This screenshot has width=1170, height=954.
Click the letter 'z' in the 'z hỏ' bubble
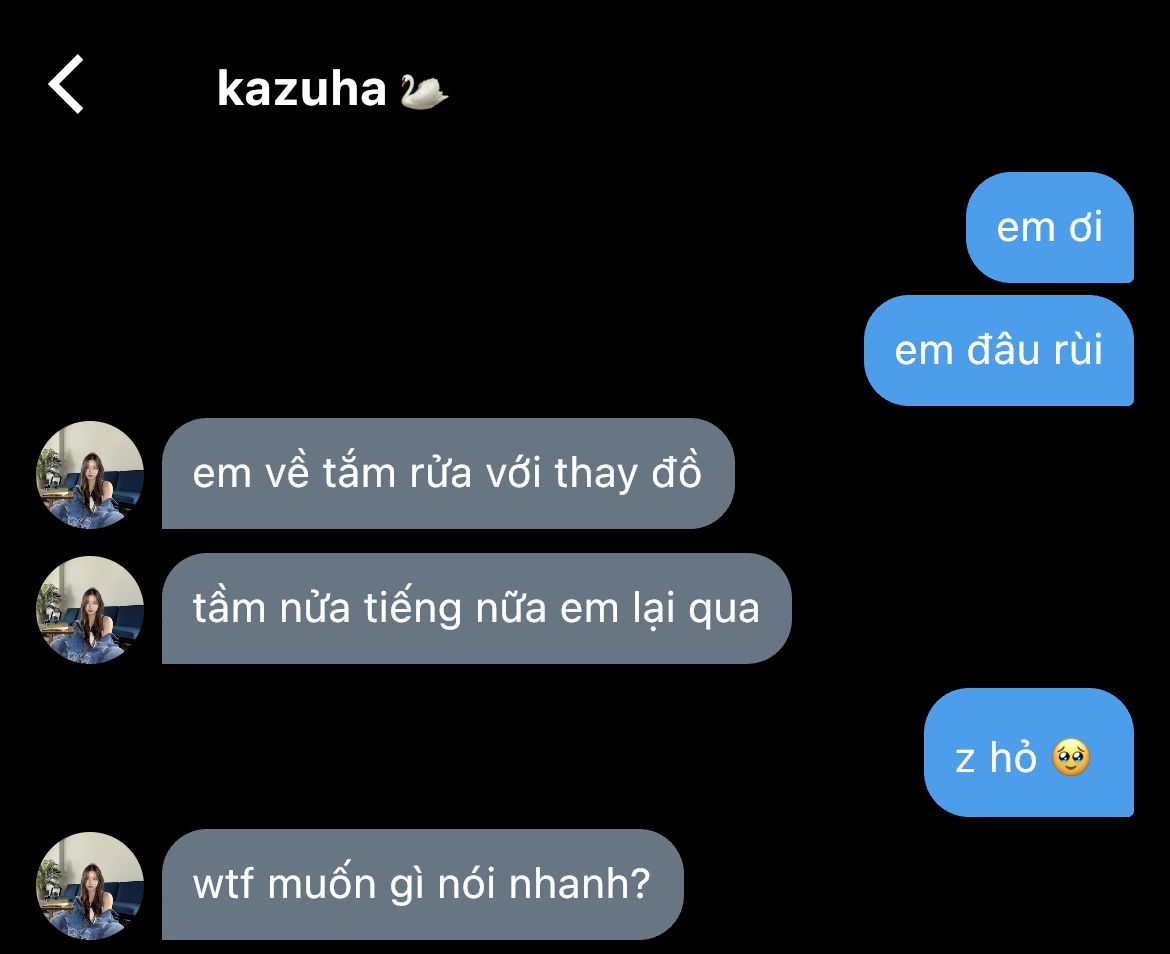pyautogui.click(x=965, y=760)
